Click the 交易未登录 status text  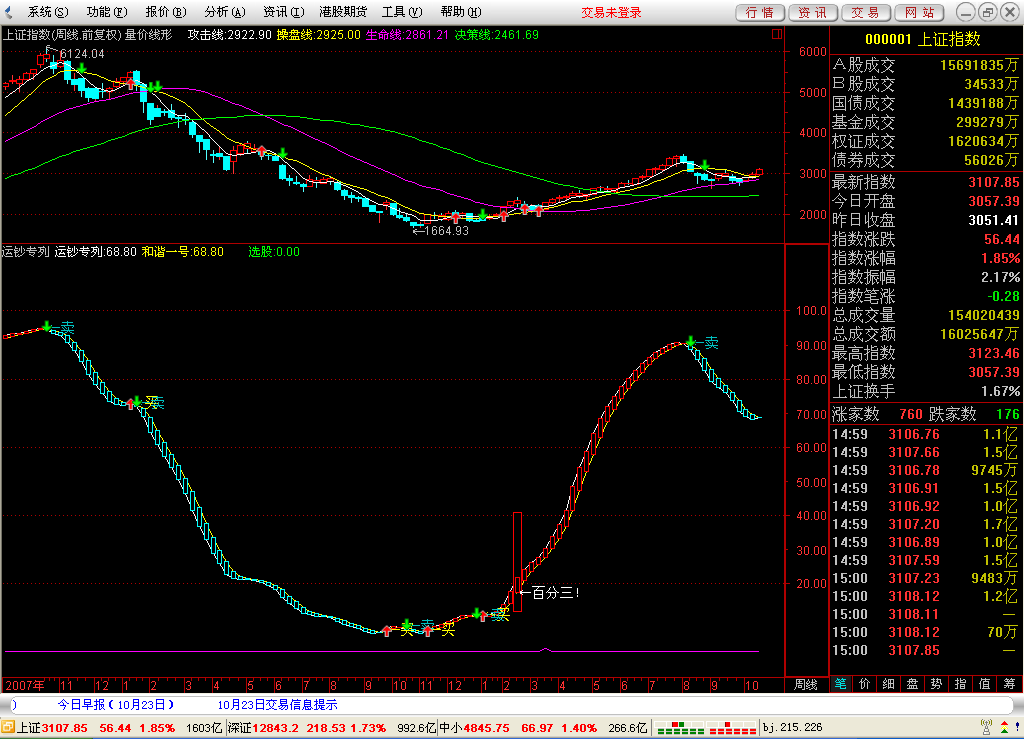pos(611,12)
